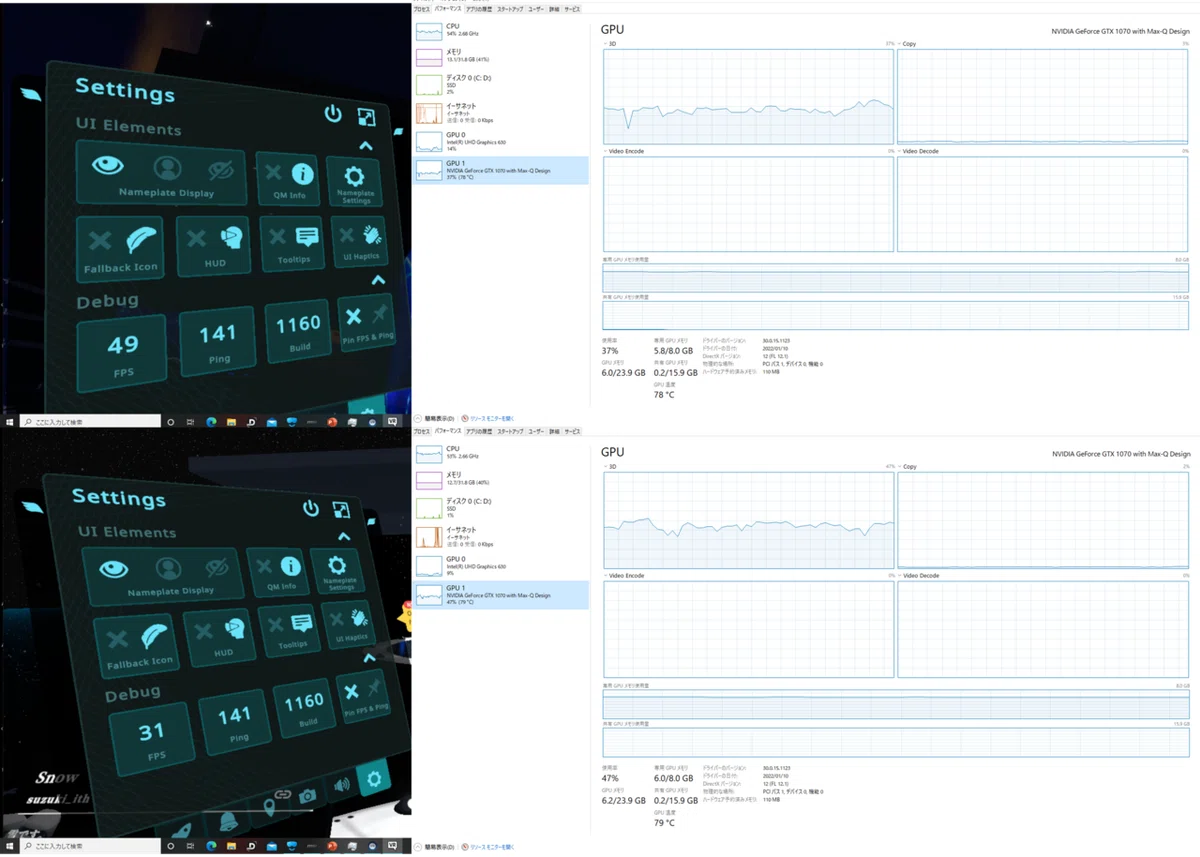
Task: Toggle Fallback Icon in the 49 FPS menu
Action: [x=121, y=248]
